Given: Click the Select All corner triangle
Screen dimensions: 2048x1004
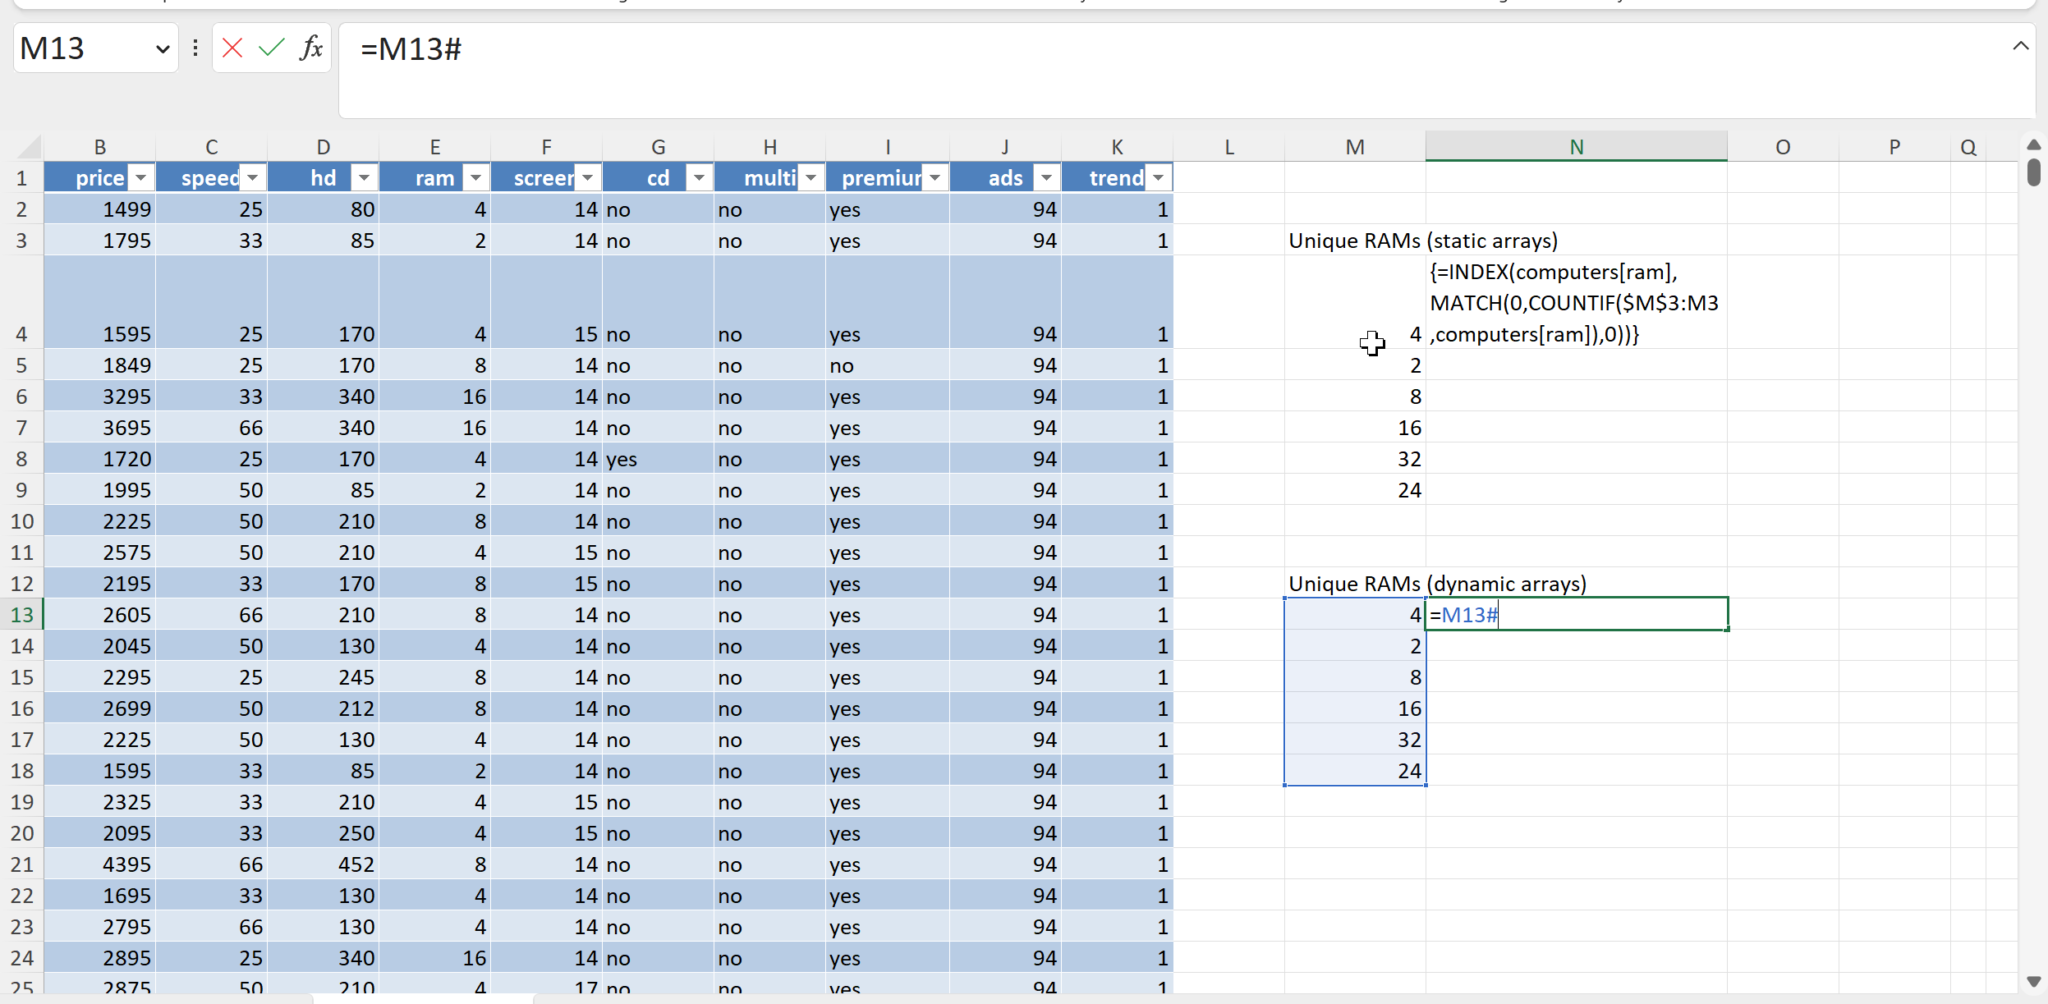Looking at the screenshot, I should tap(29, 148).
